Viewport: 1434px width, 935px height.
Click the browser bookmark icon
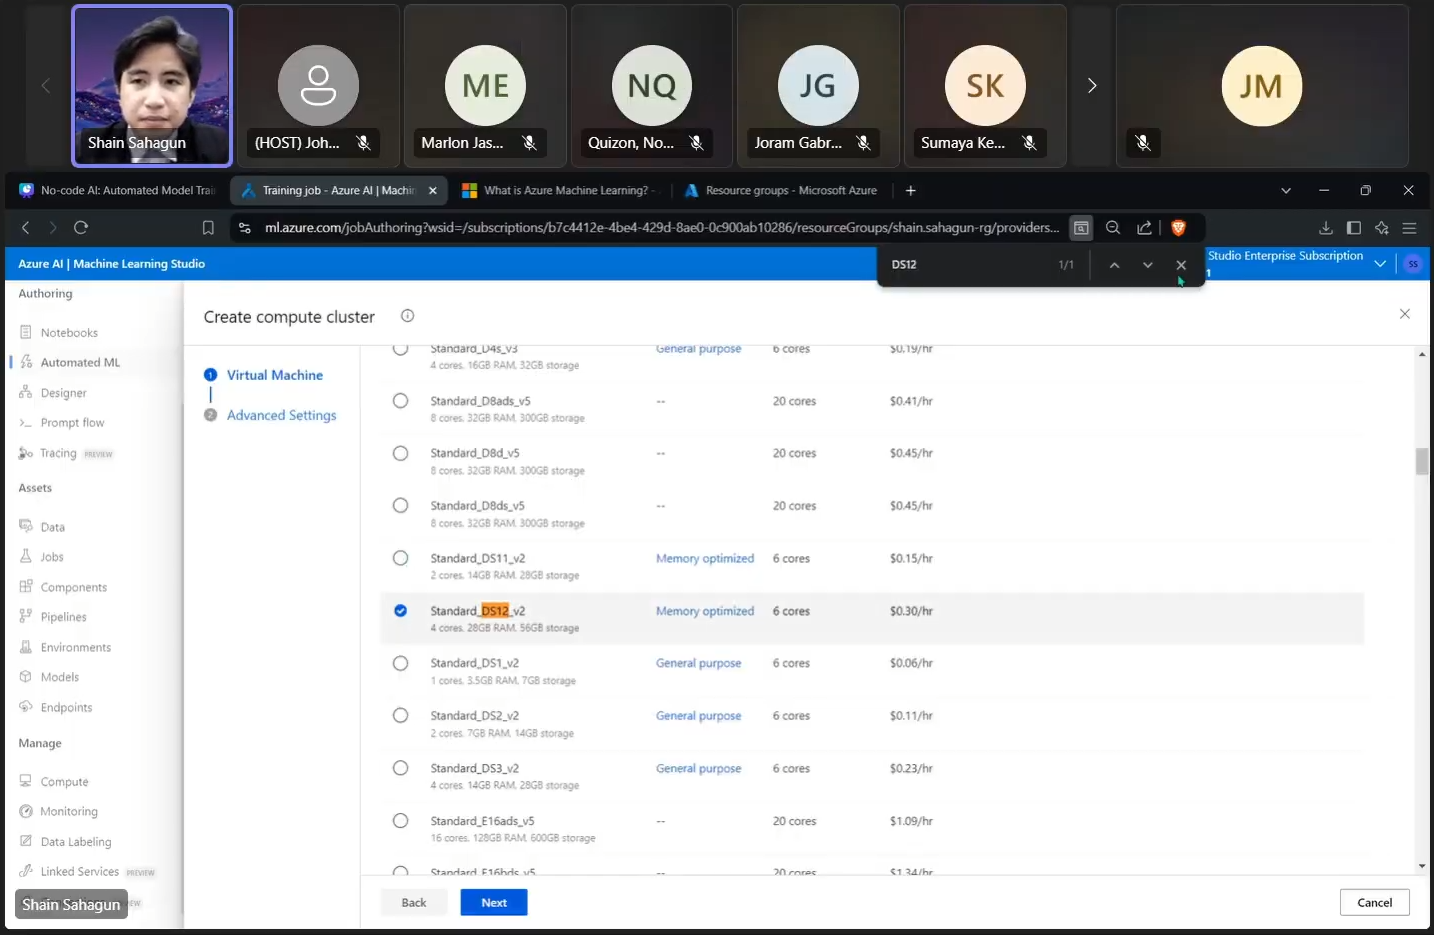click(208, 228)
